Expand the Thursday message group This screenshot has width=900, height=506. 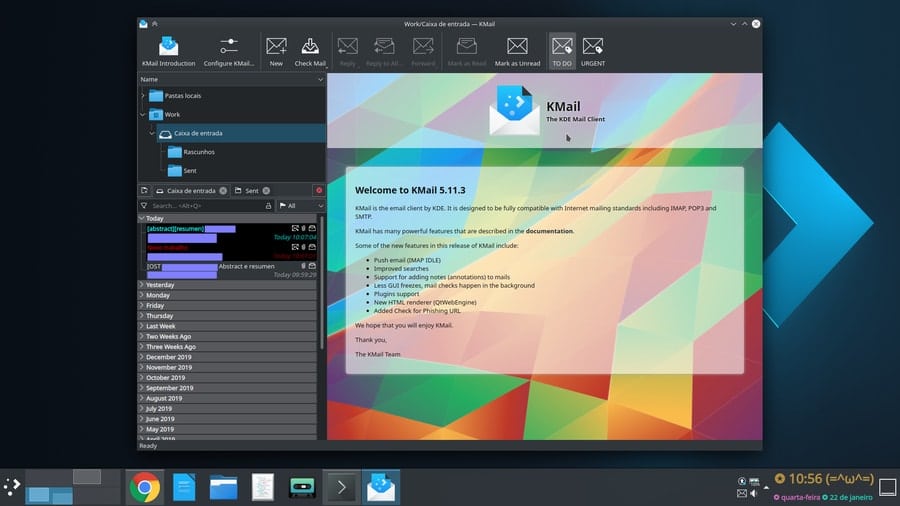coord(142,316)
